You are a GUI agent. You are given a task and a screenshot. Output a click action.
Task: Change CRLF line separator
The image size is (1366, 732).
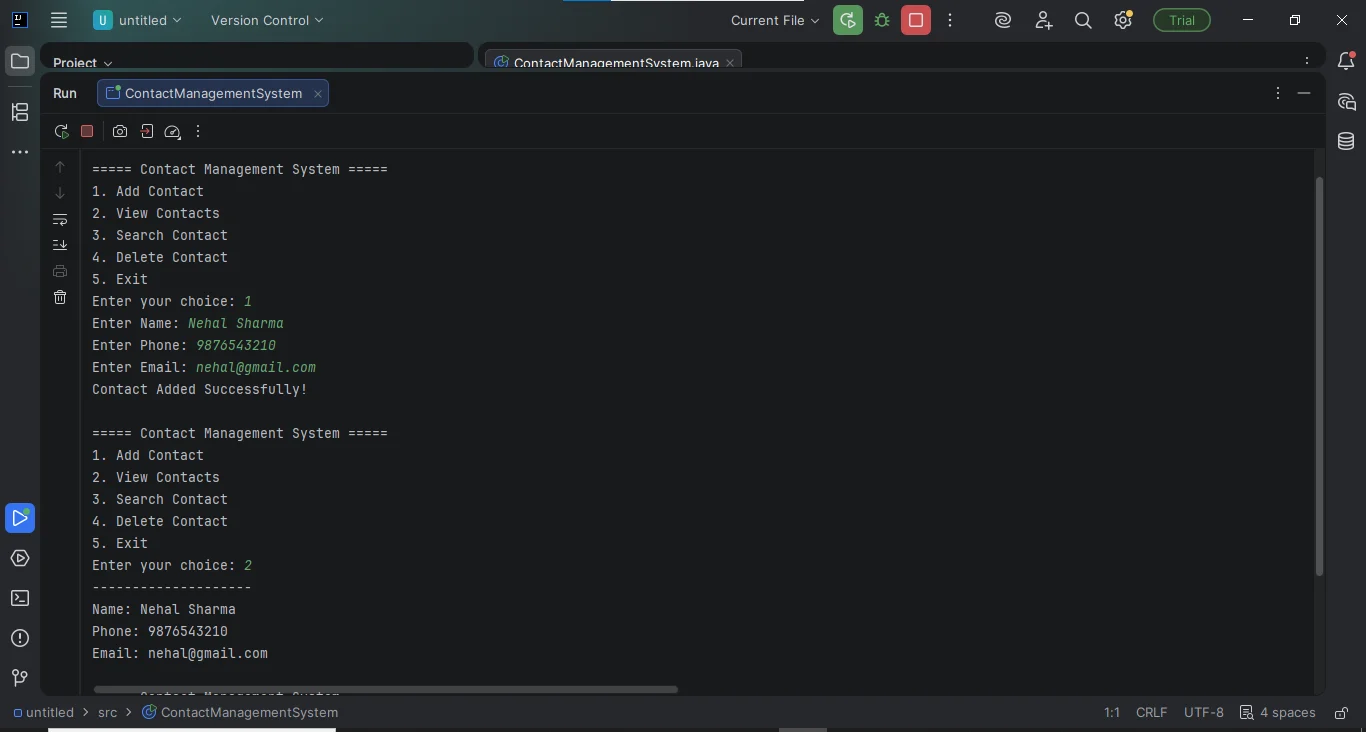tap(1151, 713)
